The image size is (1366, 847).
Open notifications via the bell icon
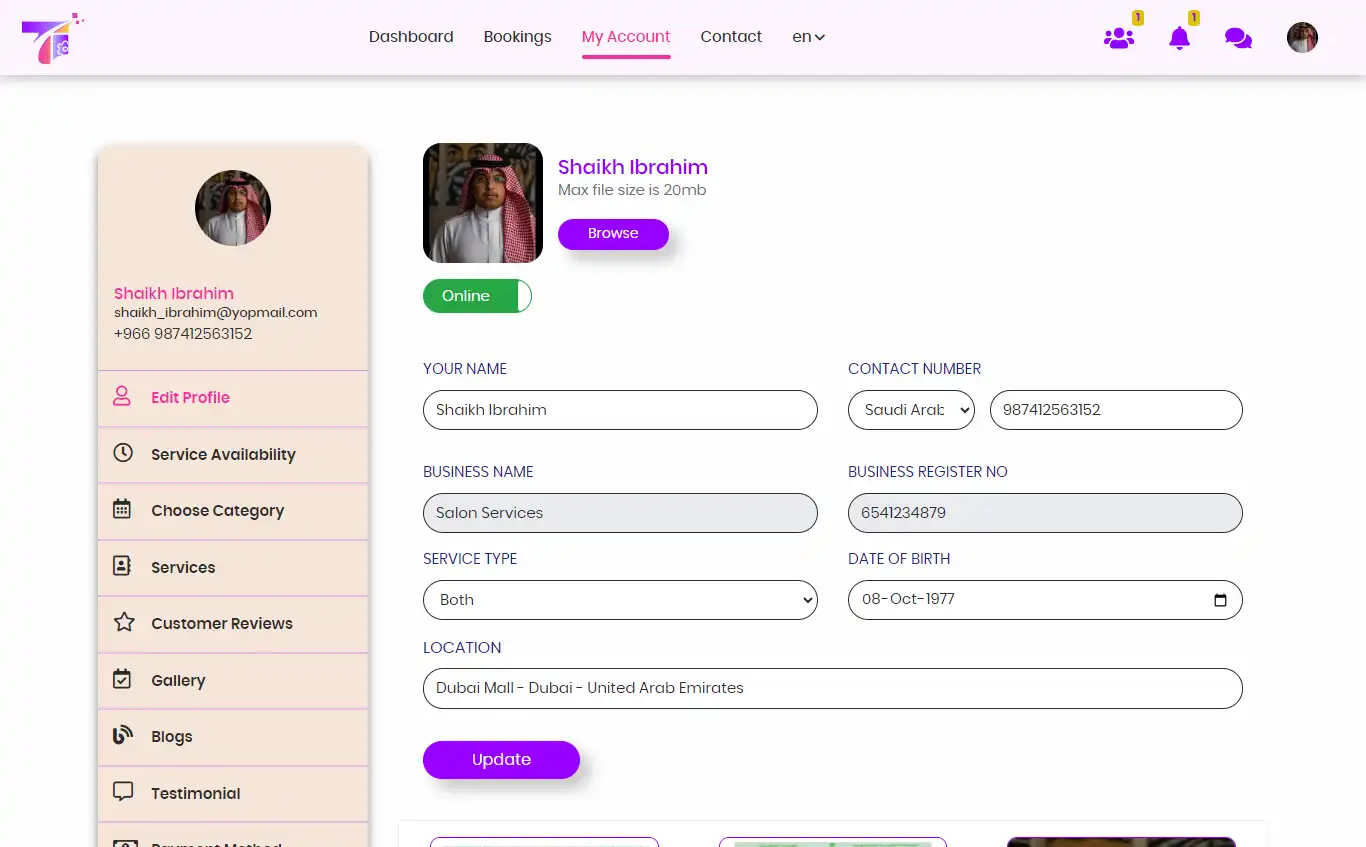tap(1180, 37)
